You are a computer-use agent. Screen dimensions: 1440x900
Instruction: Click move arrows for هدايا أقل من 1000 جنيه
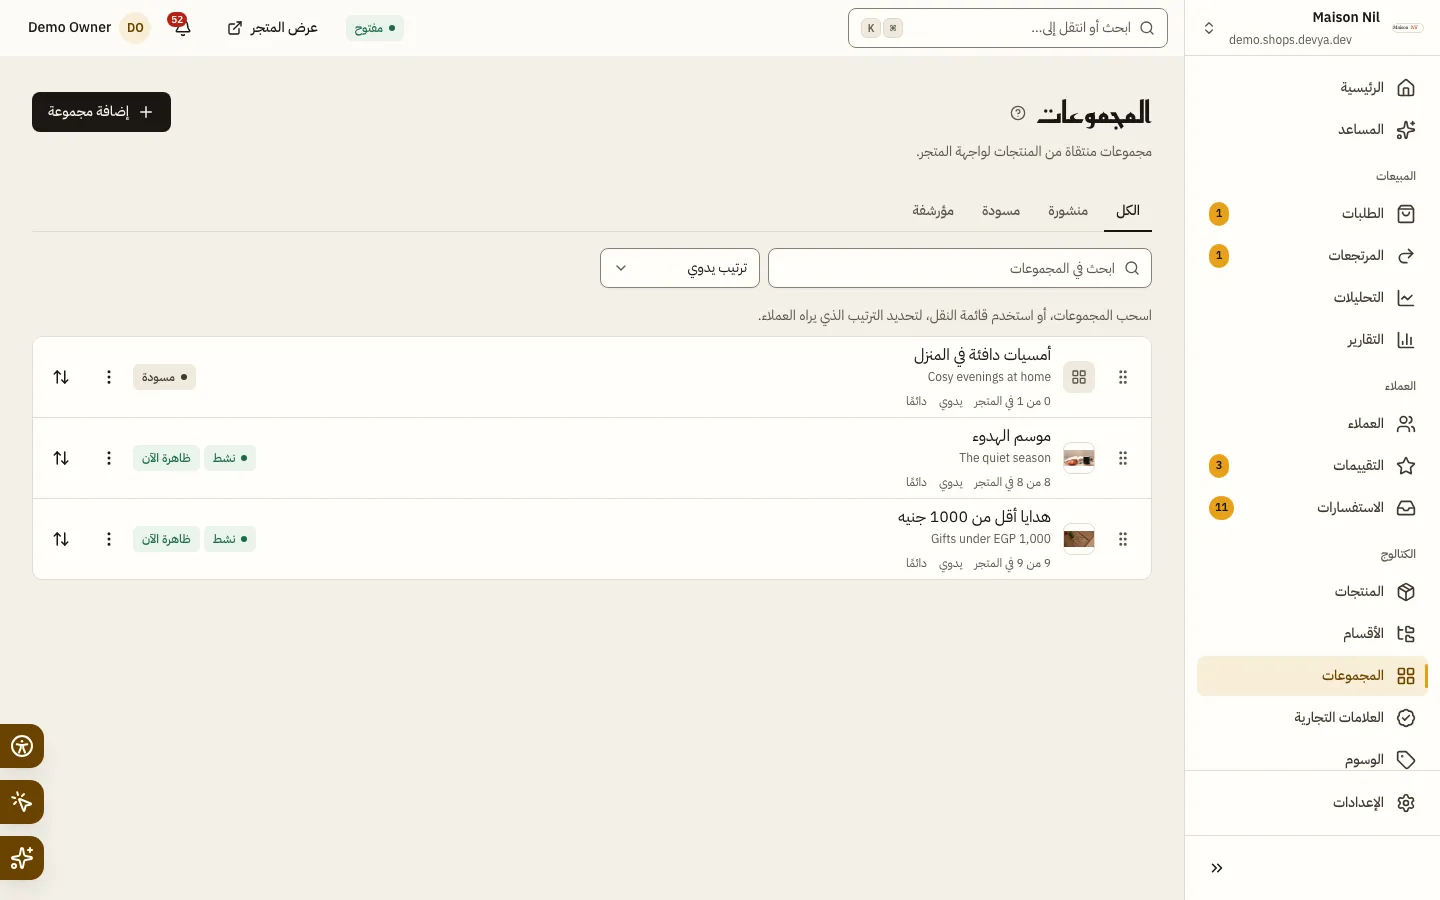tap(61, 539)
